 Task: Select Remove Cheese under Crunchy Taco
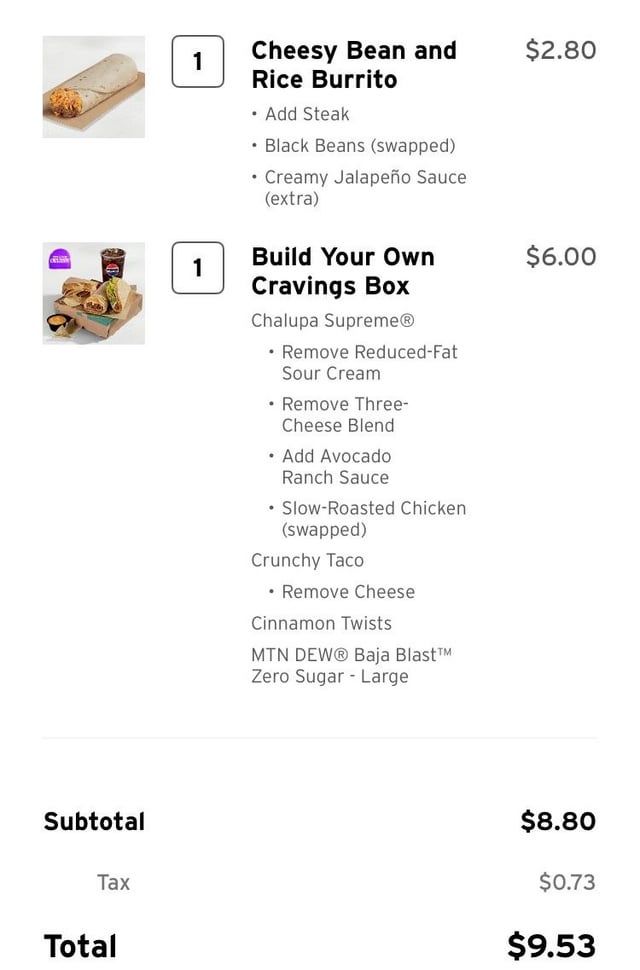(x=347, y=592)
